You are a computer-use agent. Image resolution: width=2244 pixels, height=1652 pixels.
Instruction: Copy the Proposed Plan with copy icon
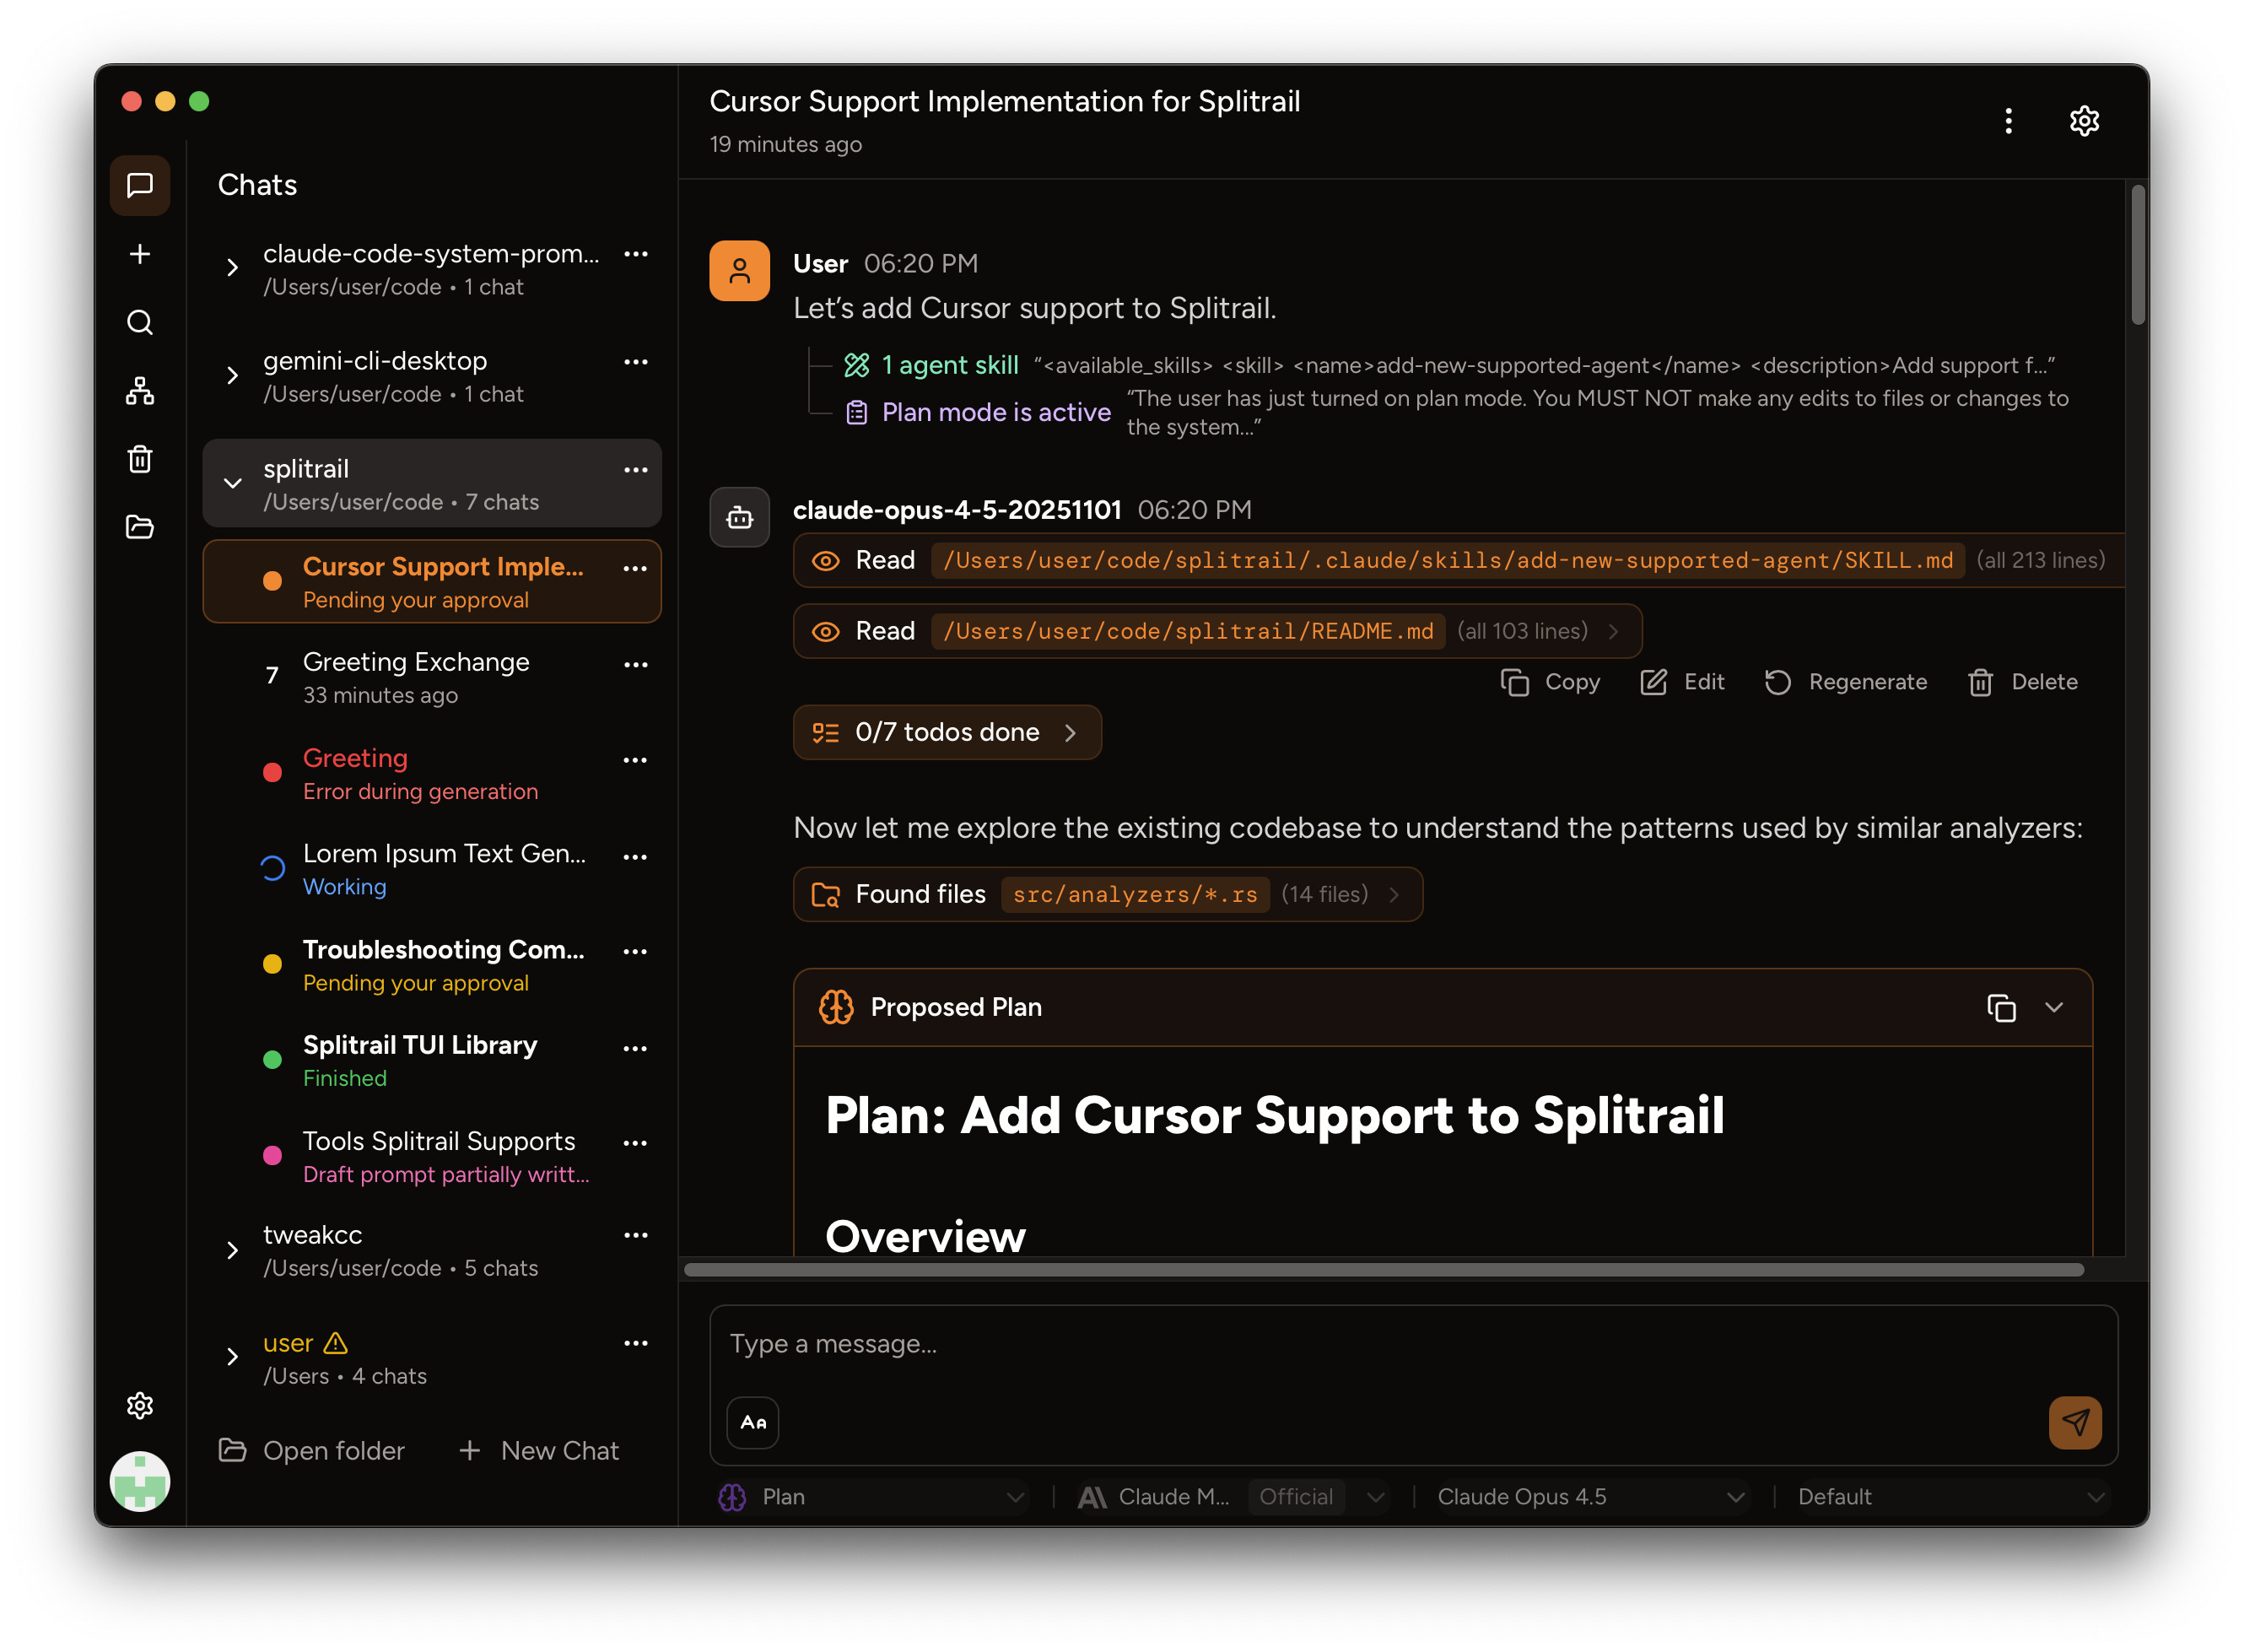click(x=2000, y=1007)
